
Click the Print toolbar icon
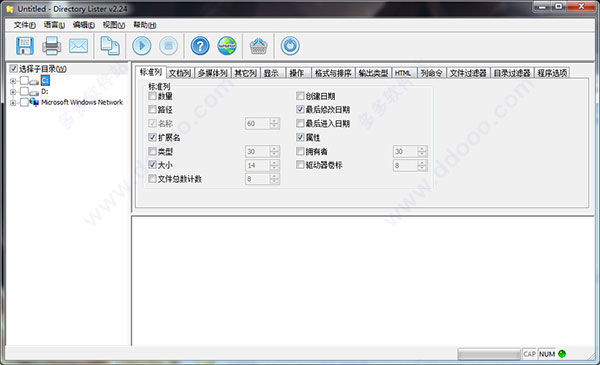point(52,46)
